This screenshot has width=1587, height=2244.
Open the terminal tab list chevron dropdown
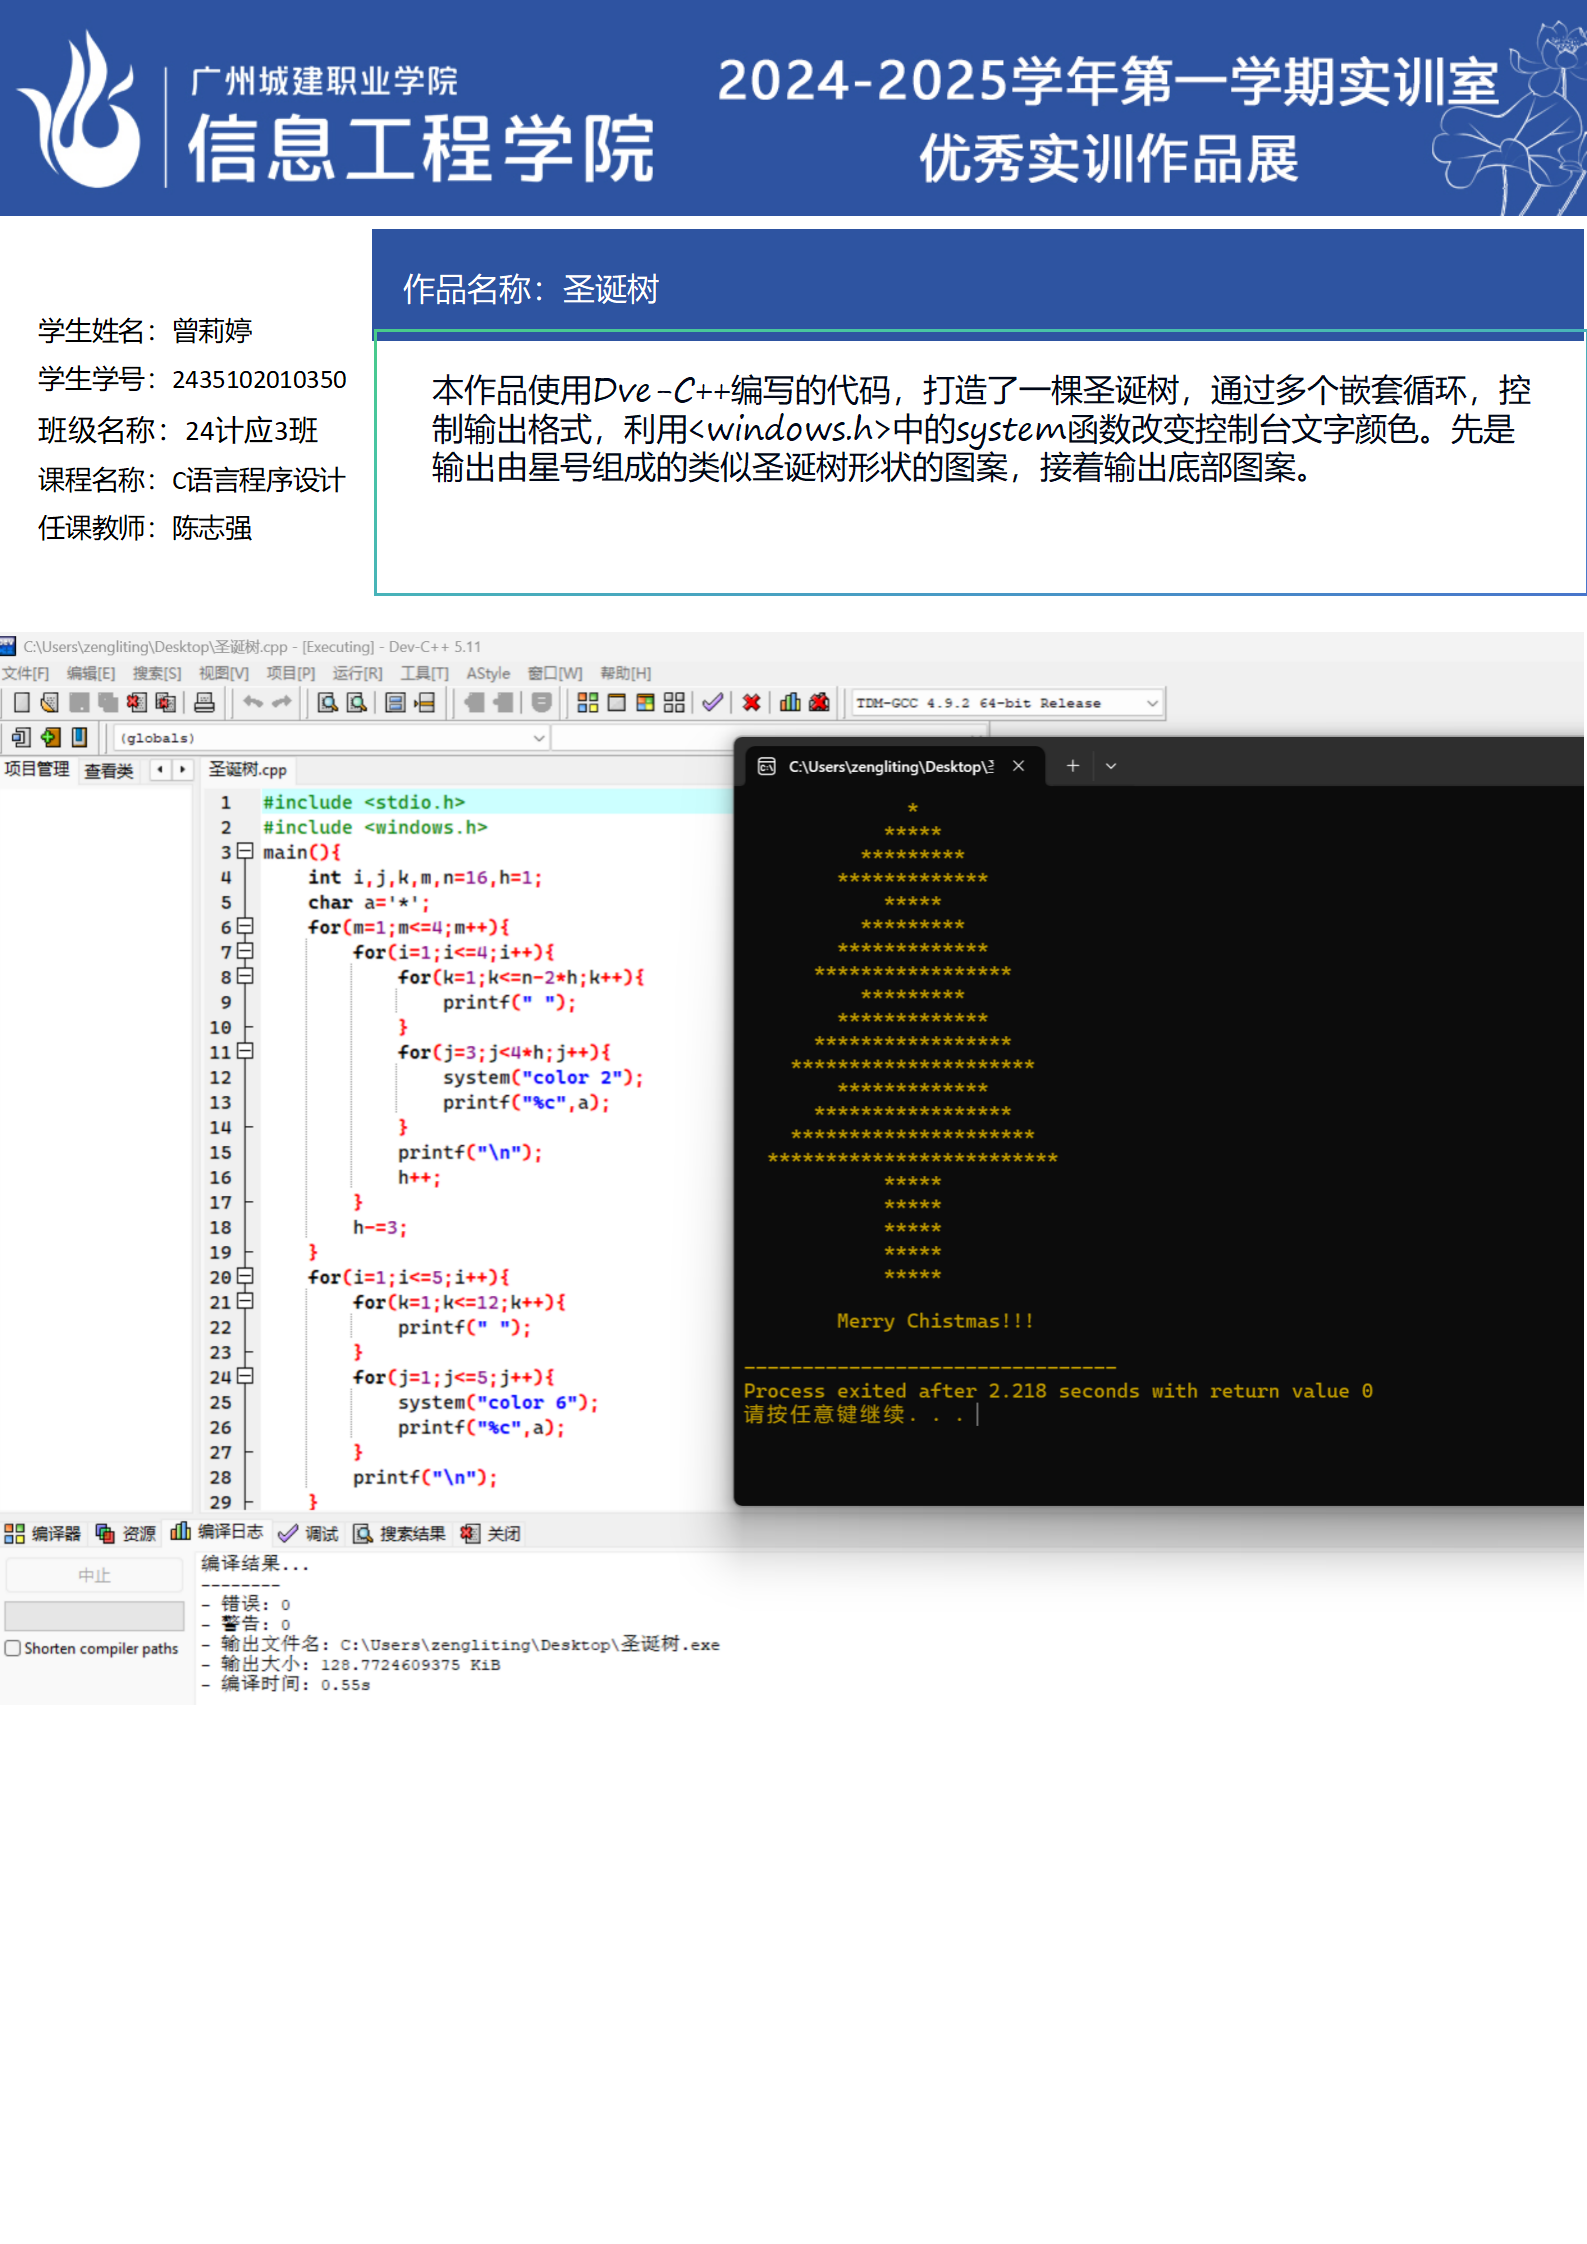click(x=1111, y=766)
